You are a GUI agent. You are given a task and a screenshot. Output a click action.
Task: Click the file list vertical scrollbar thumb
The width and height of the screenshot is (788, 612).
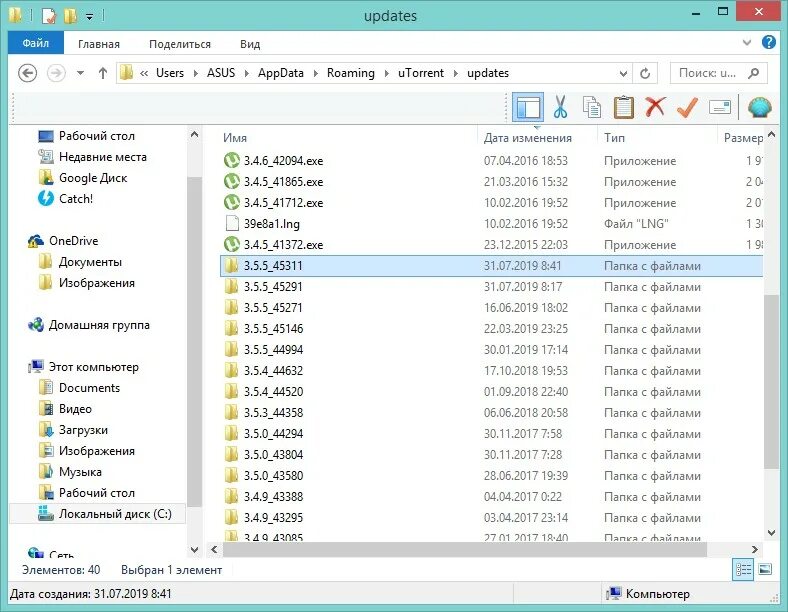771,382
